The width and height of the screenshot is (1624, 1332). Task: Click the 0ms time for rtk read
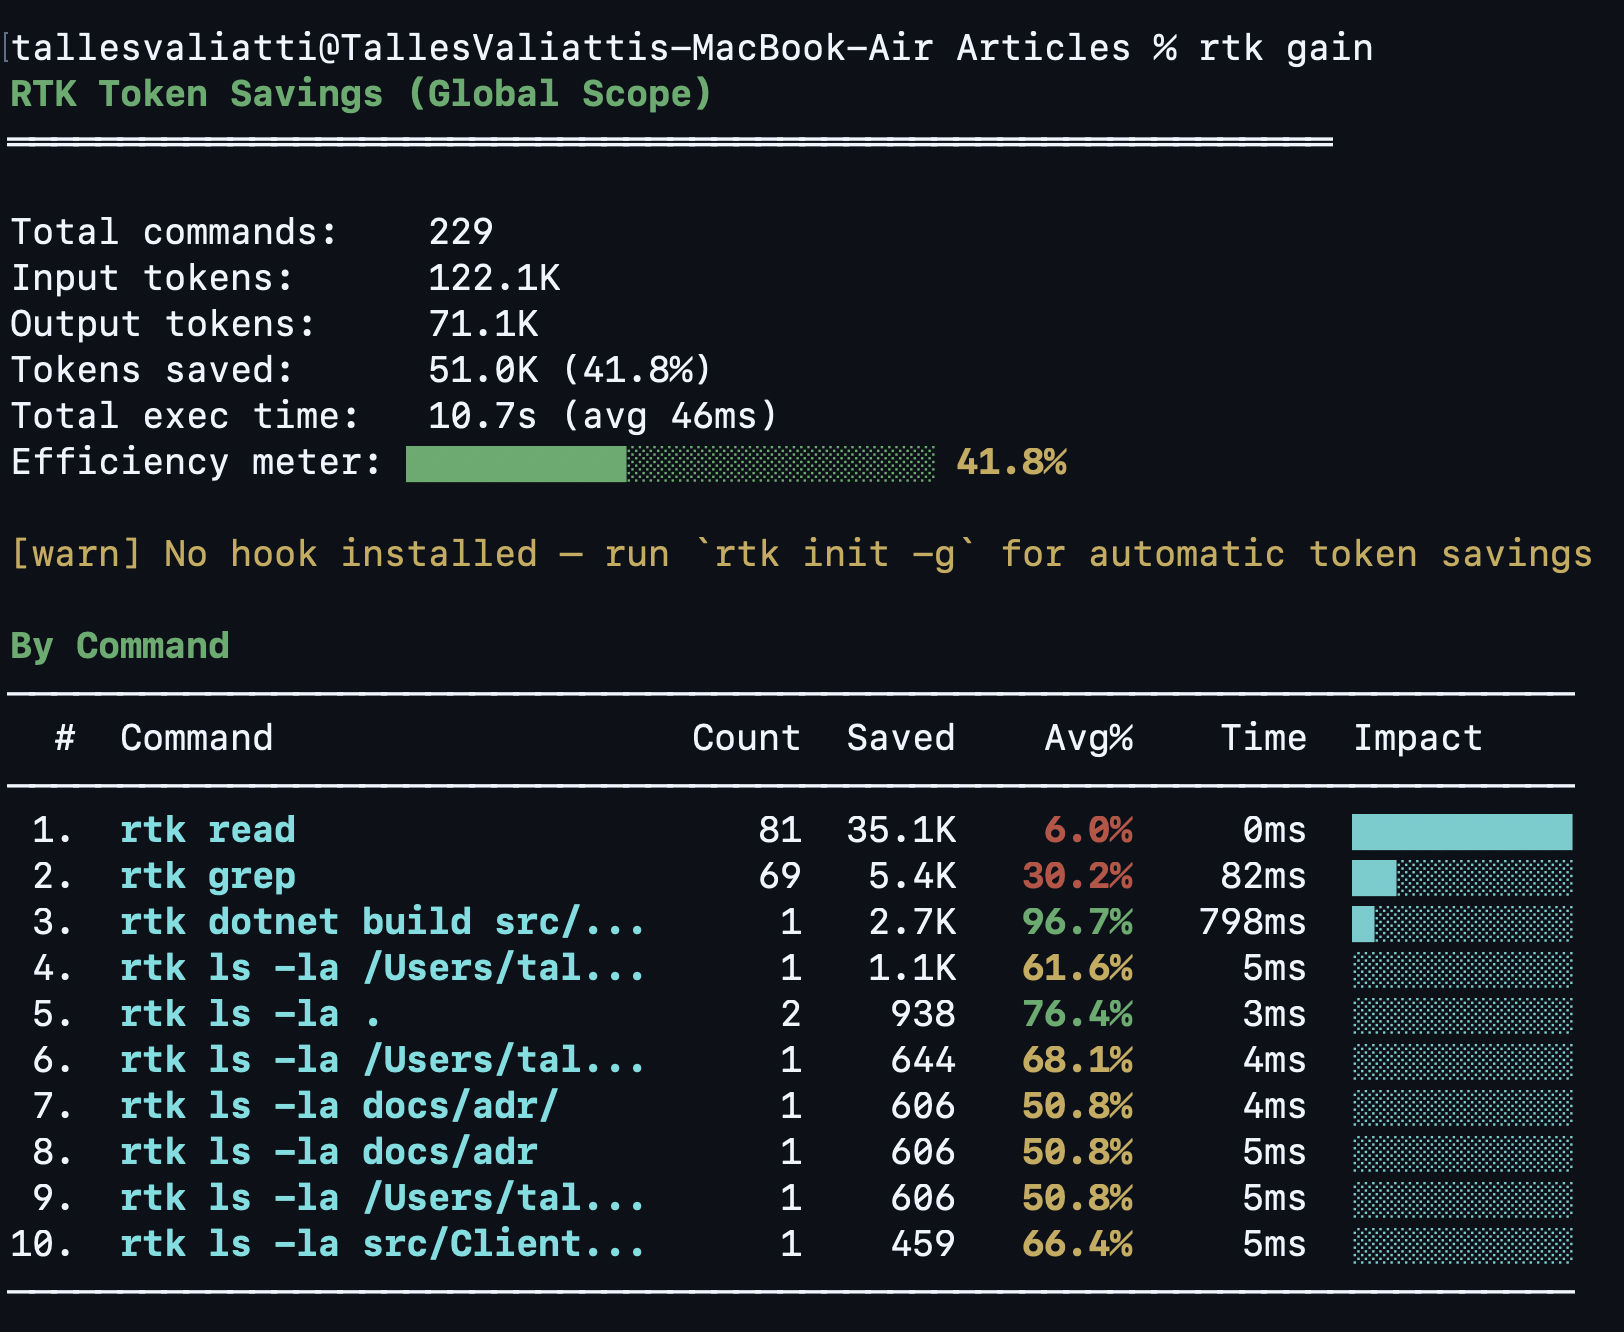click(x=1275, y=830)
